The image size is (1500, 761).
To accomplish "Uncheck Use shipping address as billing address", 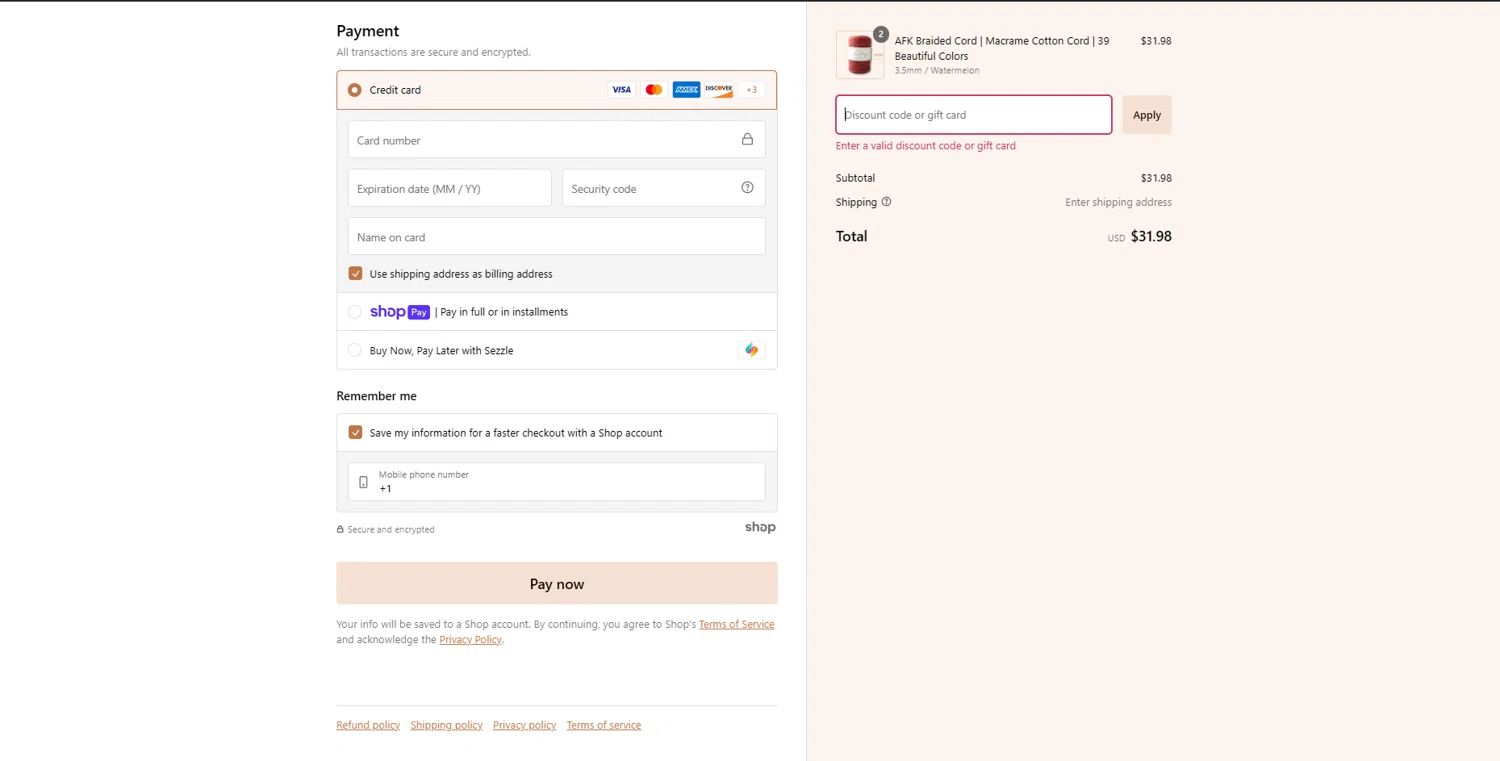I will pos(355,273).
